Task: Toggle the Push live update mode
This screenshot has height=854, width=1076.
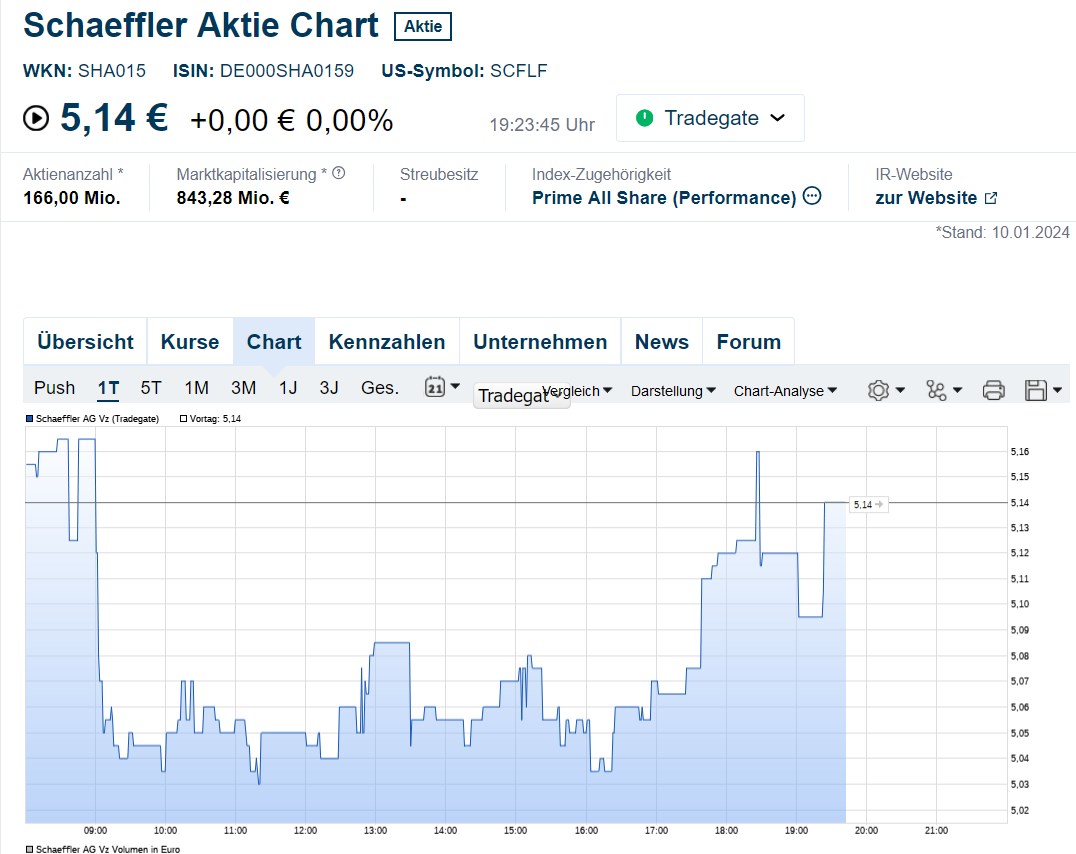Action: pos(54,388)
